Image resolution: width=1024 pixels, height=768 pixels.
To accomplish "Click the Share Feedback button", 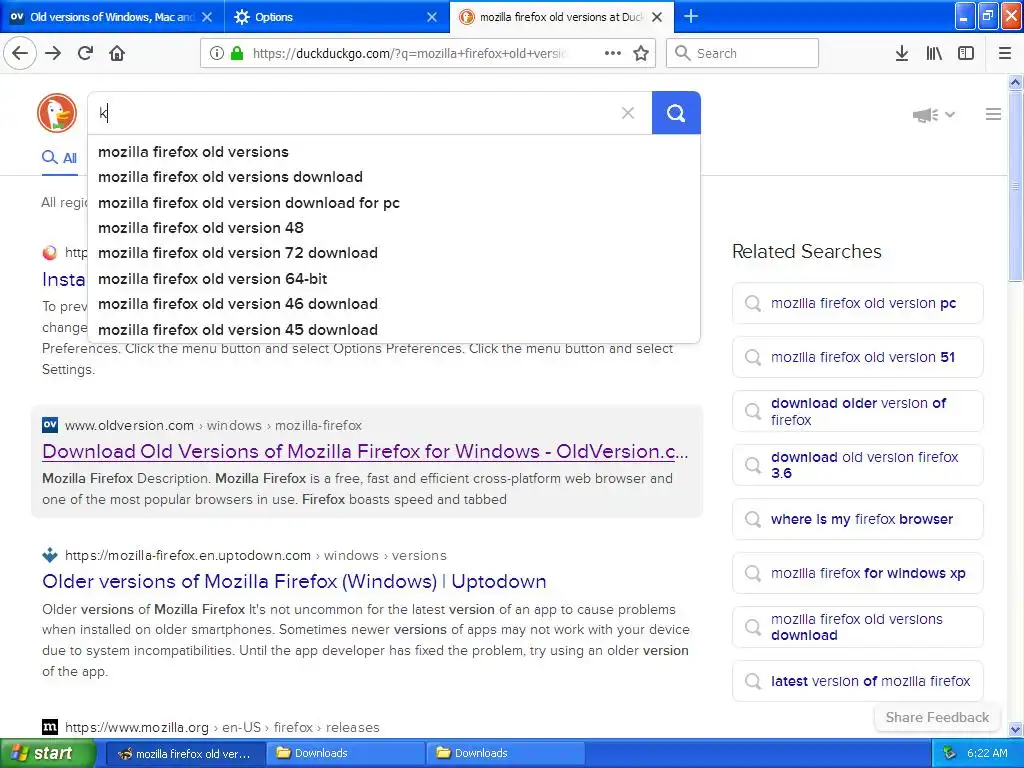I will pos(937,717).
